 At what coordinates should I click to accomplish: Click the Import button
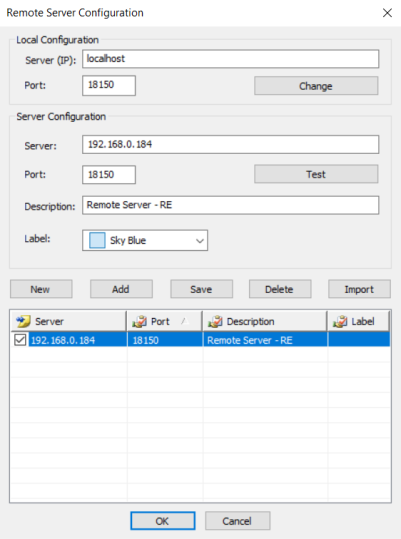(359, 289)
